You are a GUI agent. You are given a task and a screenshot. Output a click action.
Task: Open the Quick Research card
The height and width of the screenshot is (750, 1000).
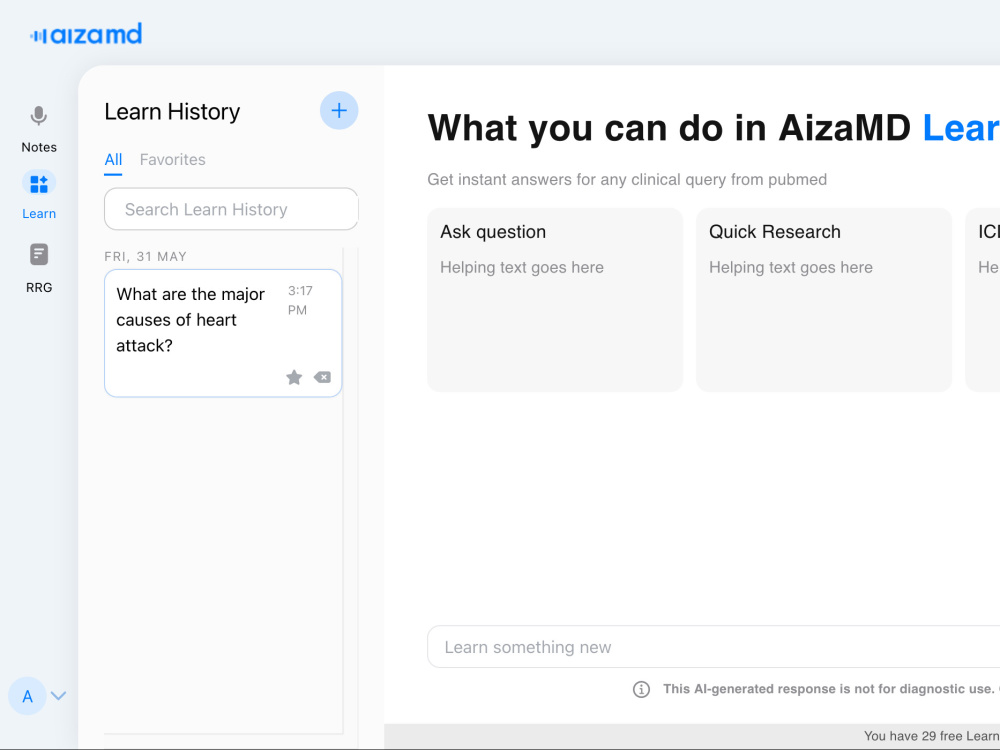823,300
